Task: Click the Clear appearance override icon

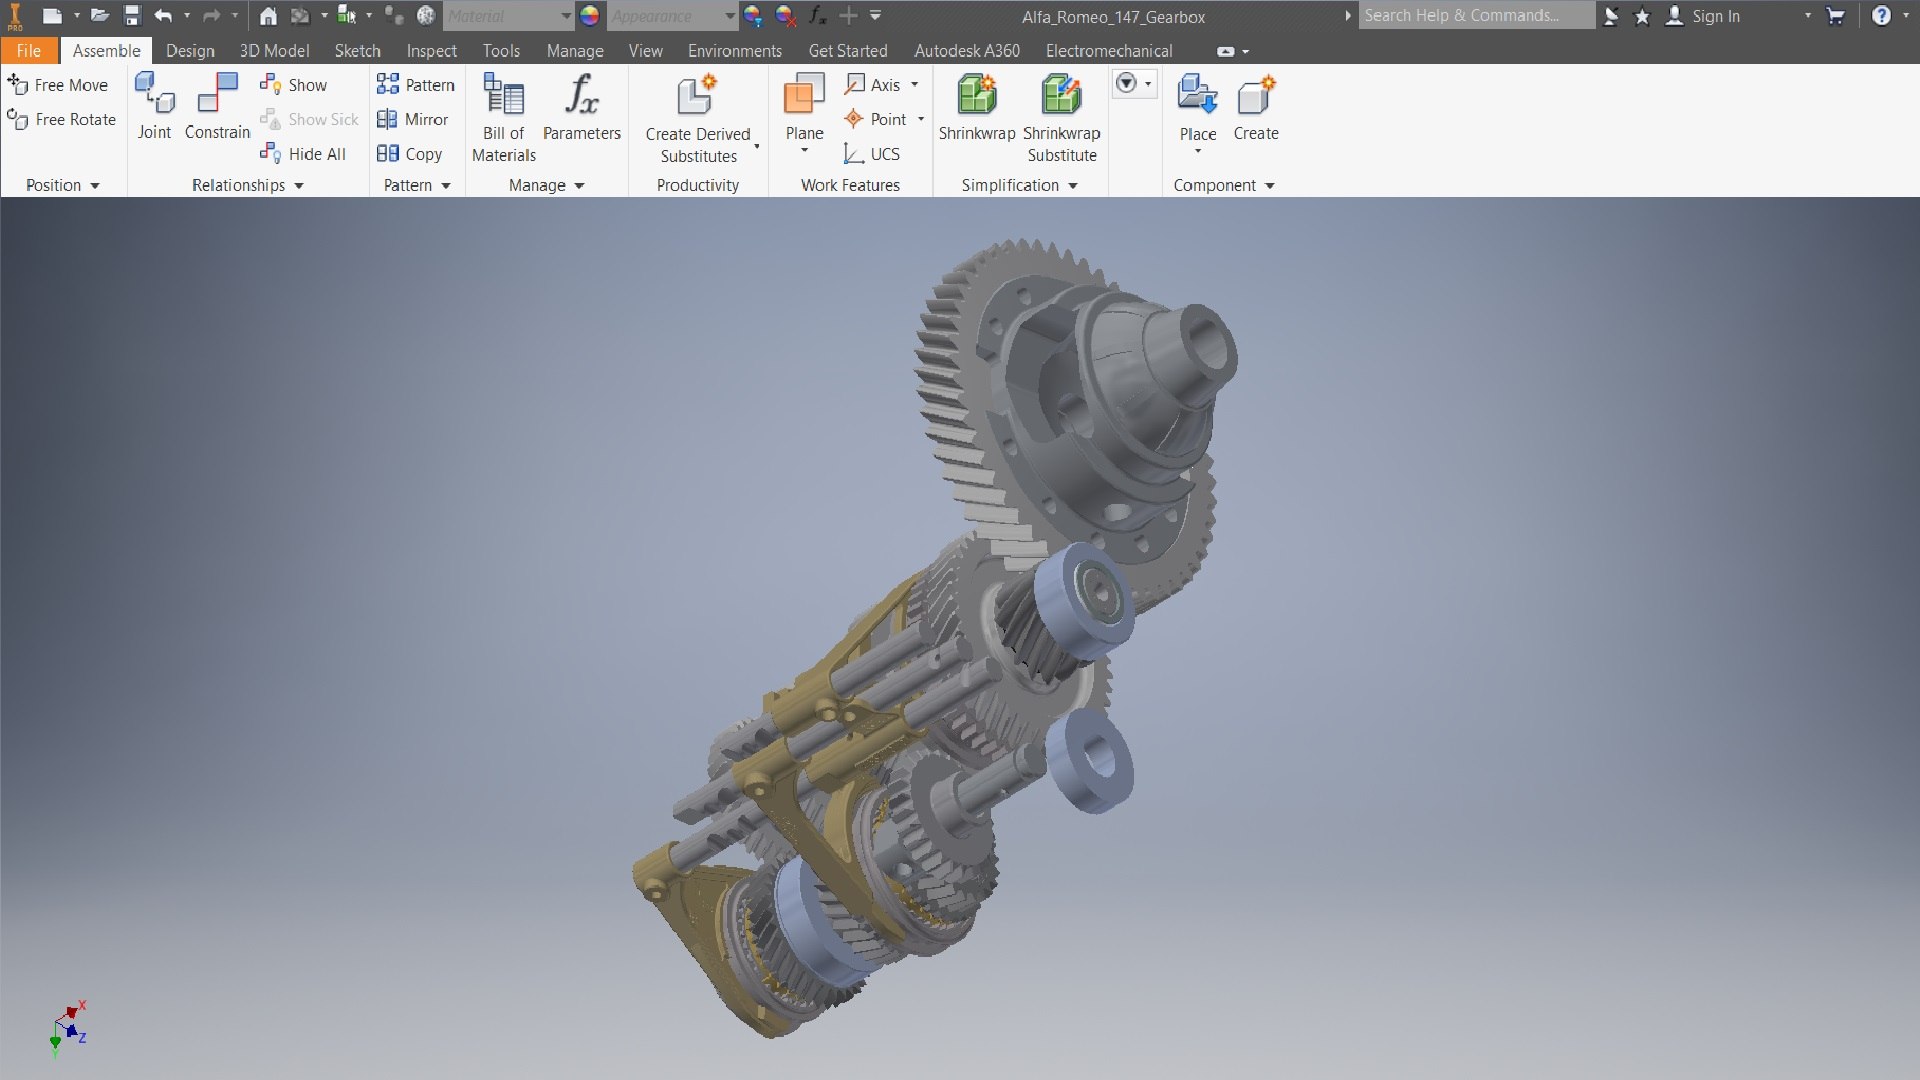Action: 786,16
